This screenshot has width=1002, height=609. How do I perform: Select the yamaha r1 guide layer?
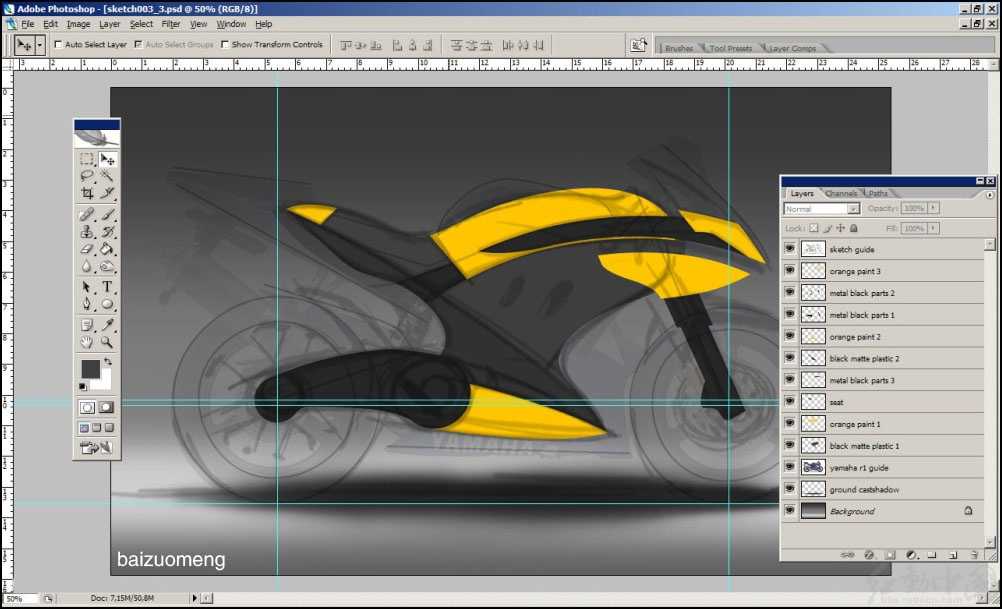click(858, 468)
